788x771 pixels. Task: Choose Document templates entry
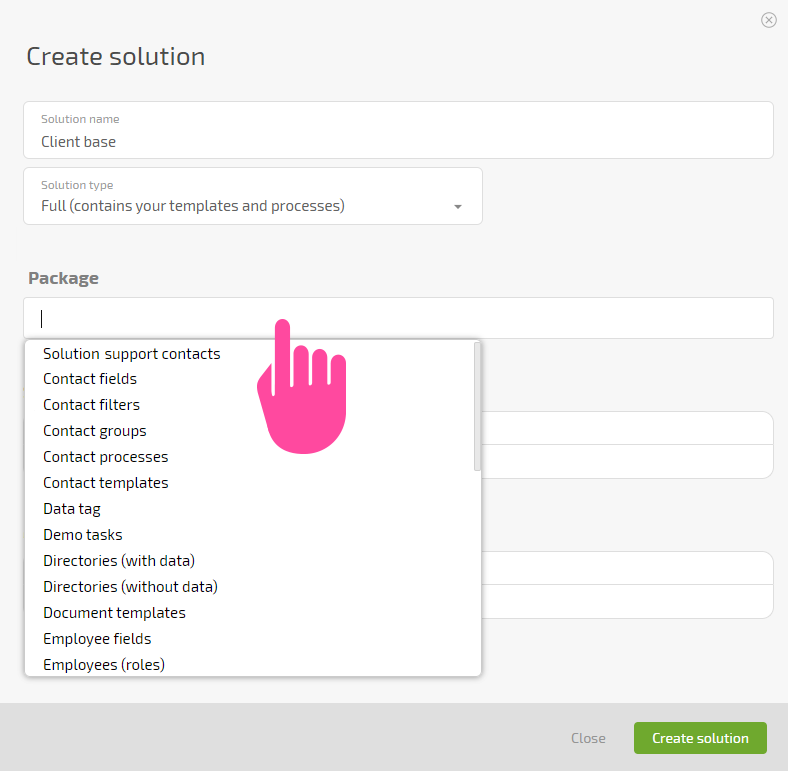click(115, 613)
